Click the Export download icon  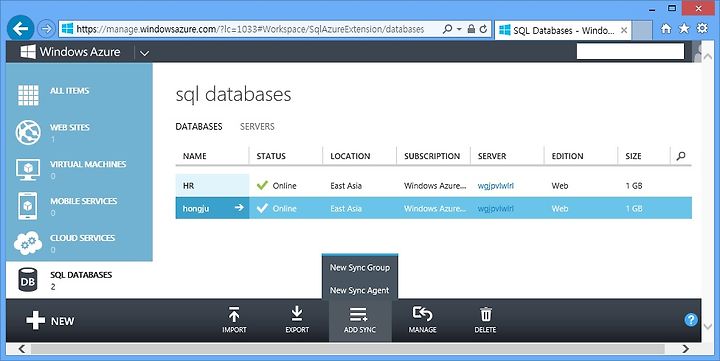point(297,314)
